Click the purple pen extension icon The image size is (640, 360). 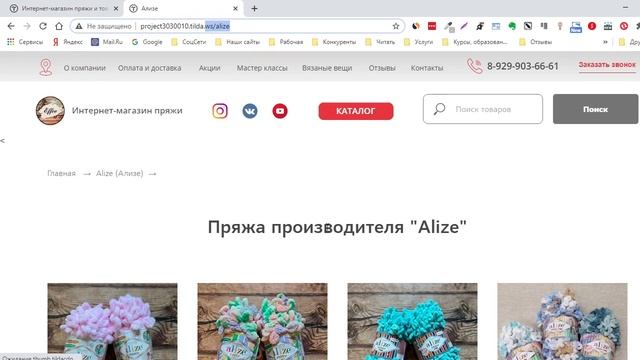[x=464, y=26]
